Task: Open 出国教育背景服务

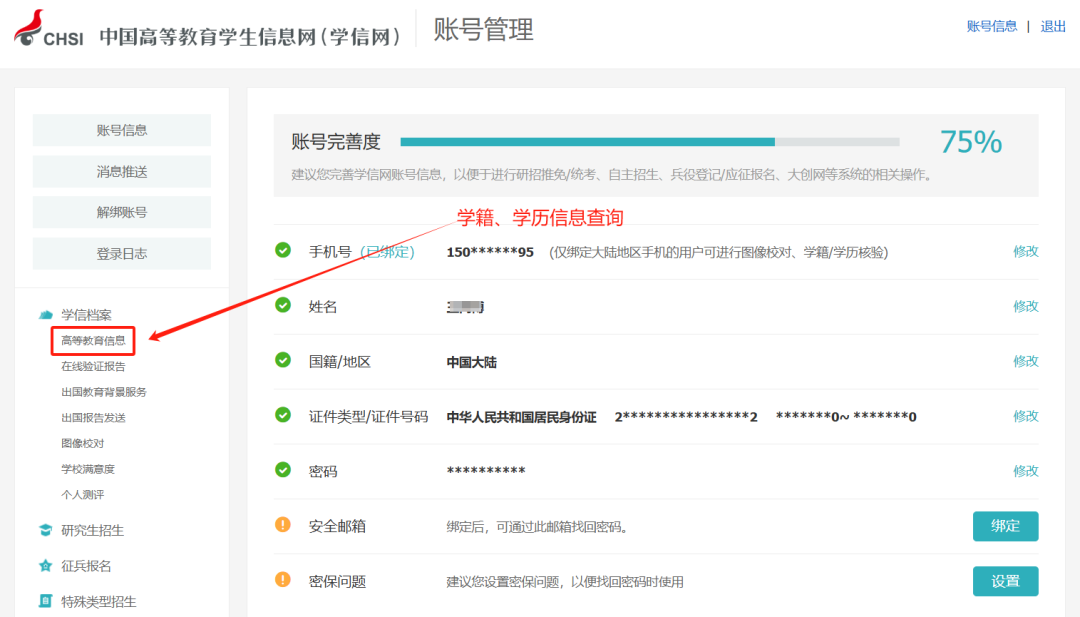Action: [104, 392]
